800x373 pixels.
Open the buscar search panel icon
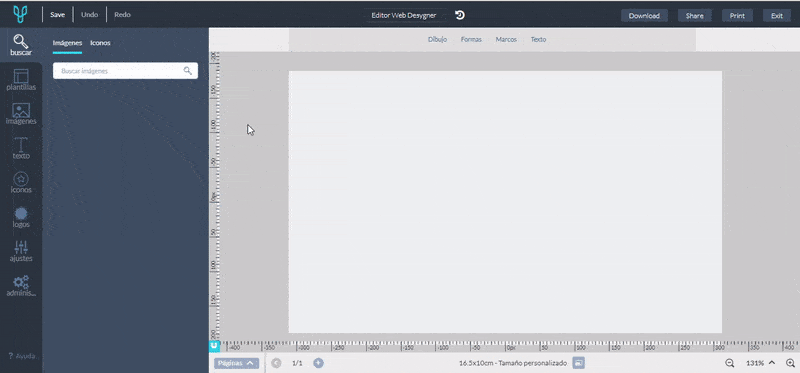click(x=20, y=45)
